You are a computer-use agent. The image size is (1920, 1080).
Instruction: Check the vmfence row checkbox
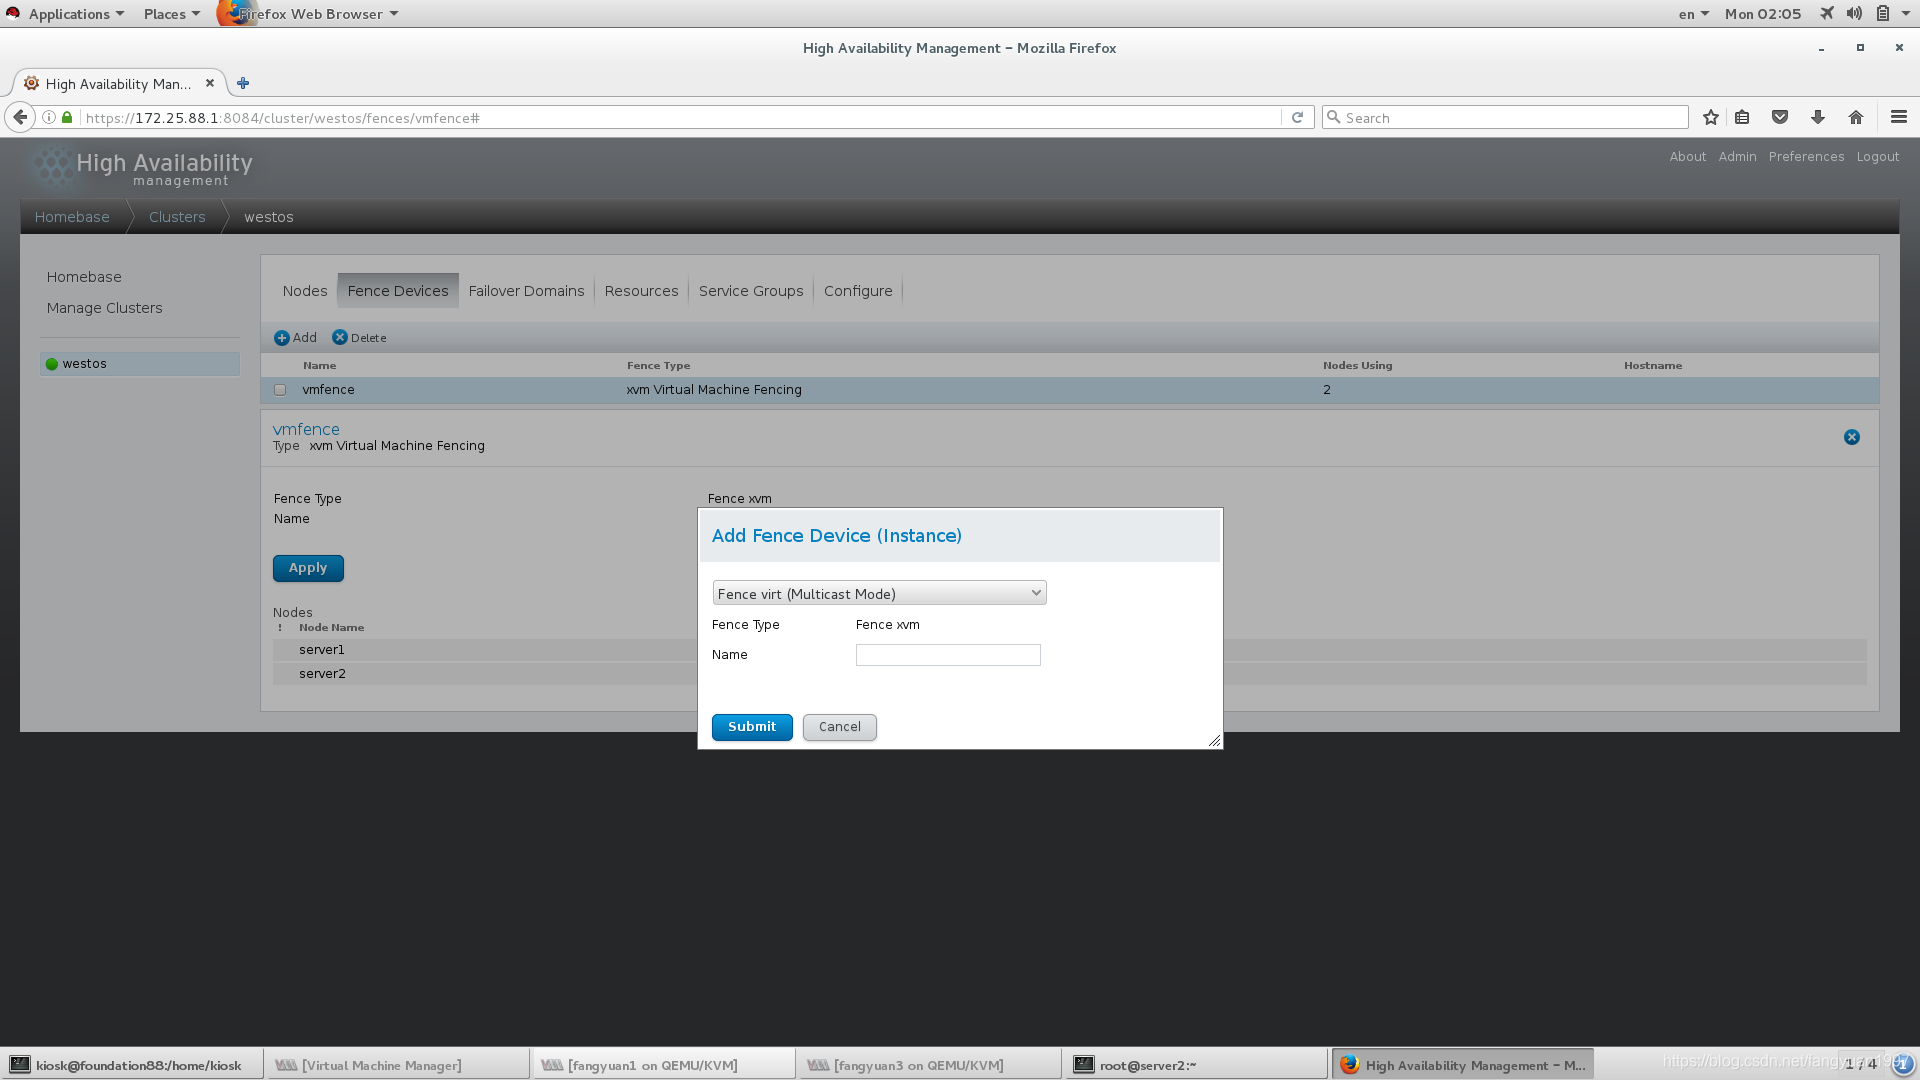tap(280, 390)
